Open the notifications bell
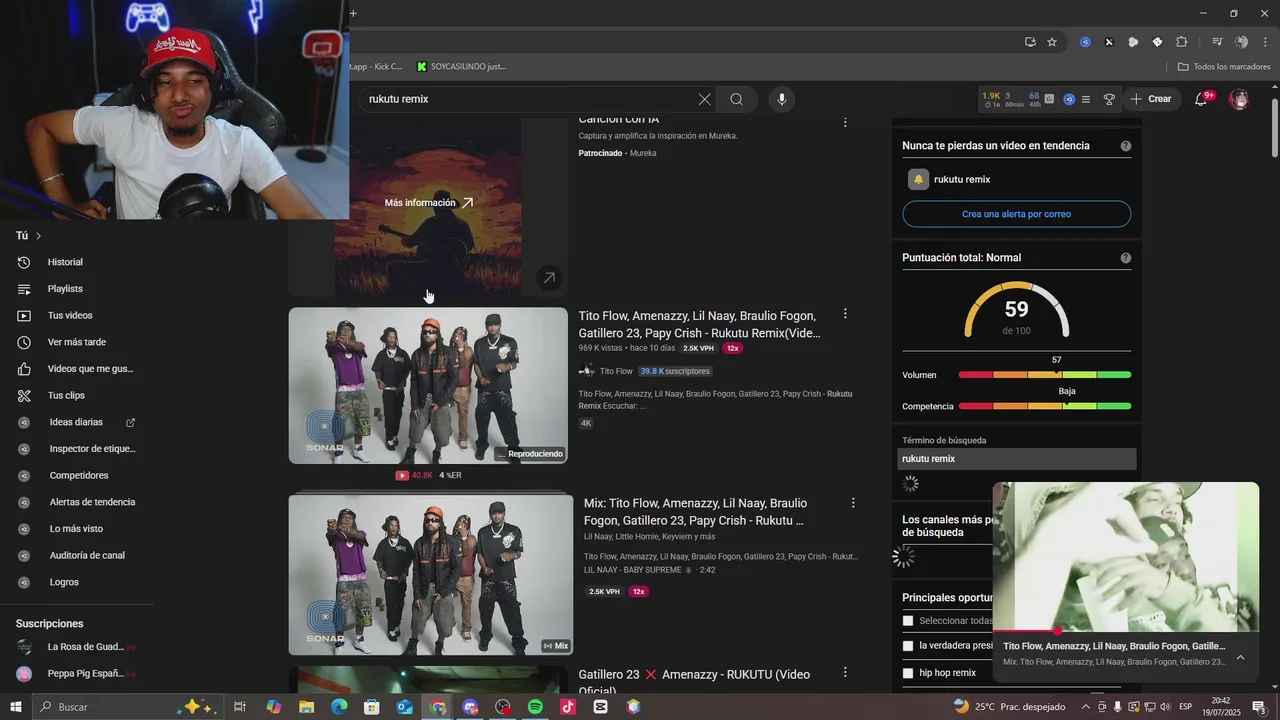The width and height of the screenshot is (1280, 720). (1201, 99)
